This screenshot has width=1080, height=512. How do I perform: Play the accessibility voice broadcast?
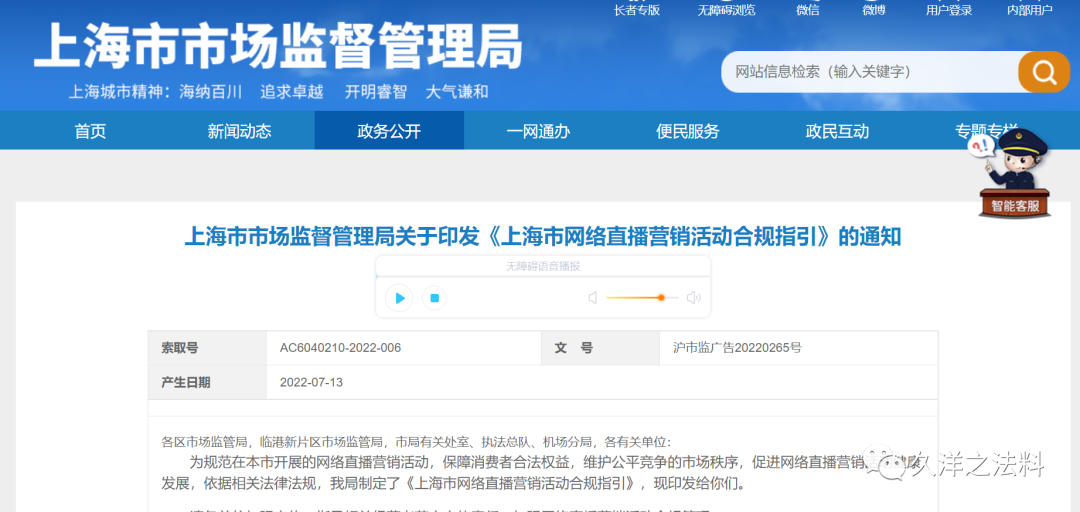399,298
